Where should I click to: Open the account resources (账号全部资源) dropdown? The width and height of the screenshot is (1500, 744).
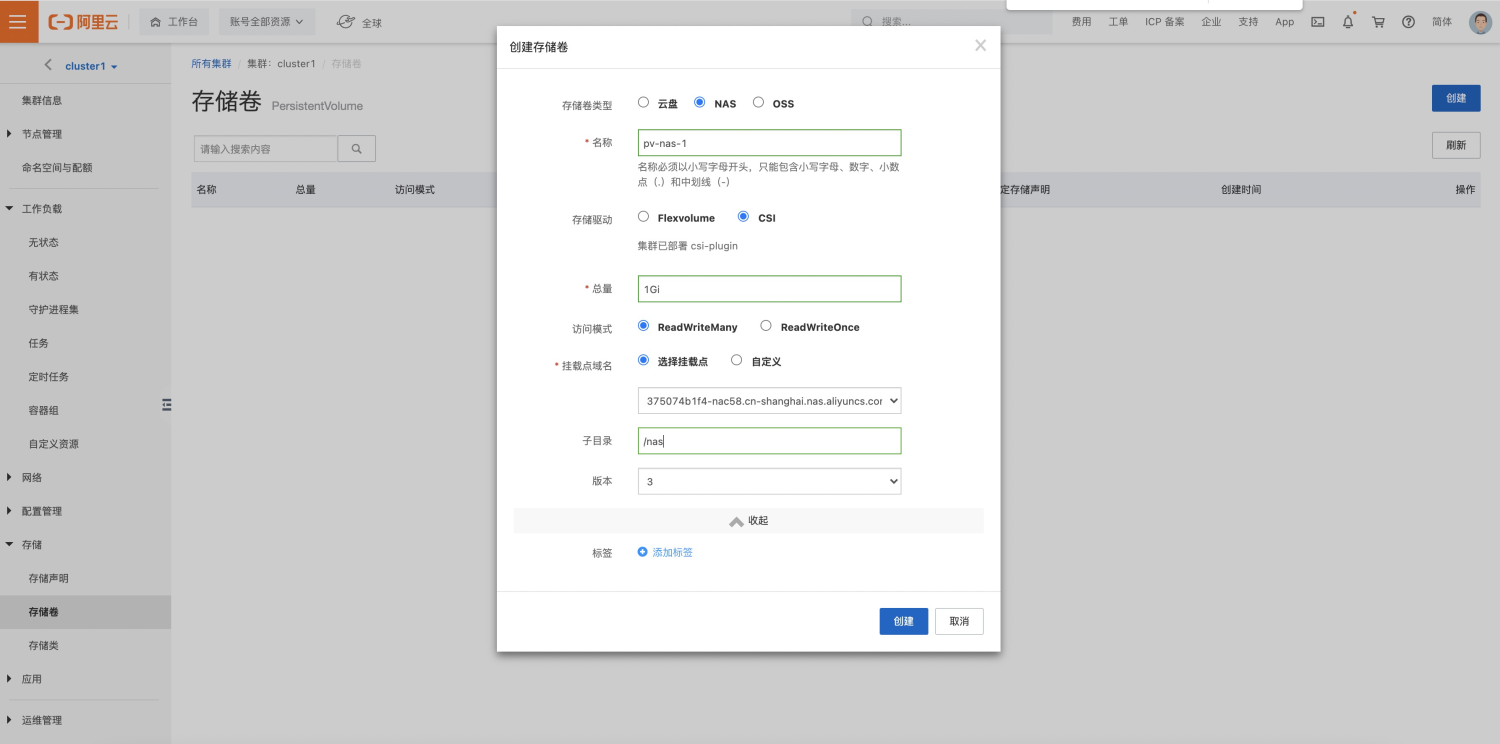tap(267, 22)
